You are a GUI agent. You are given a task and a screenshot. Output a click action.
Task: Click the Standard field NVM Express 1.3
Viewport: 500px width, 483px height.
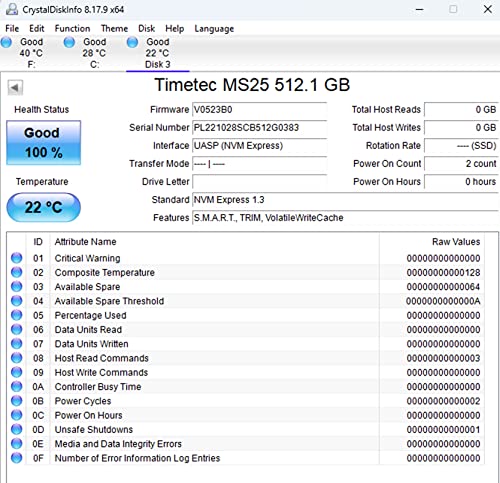tap(345, 200)
